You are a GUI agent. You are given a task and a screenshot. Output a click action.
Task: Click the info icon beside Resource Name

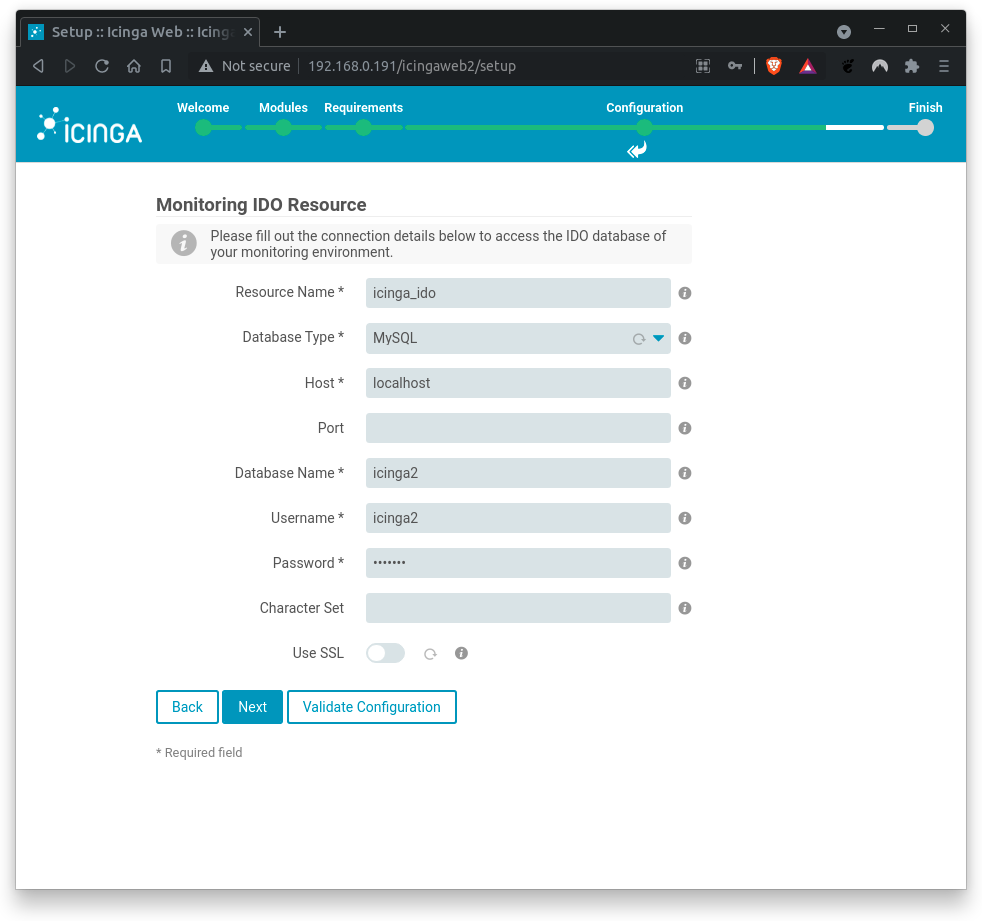(x=684, y=293)
